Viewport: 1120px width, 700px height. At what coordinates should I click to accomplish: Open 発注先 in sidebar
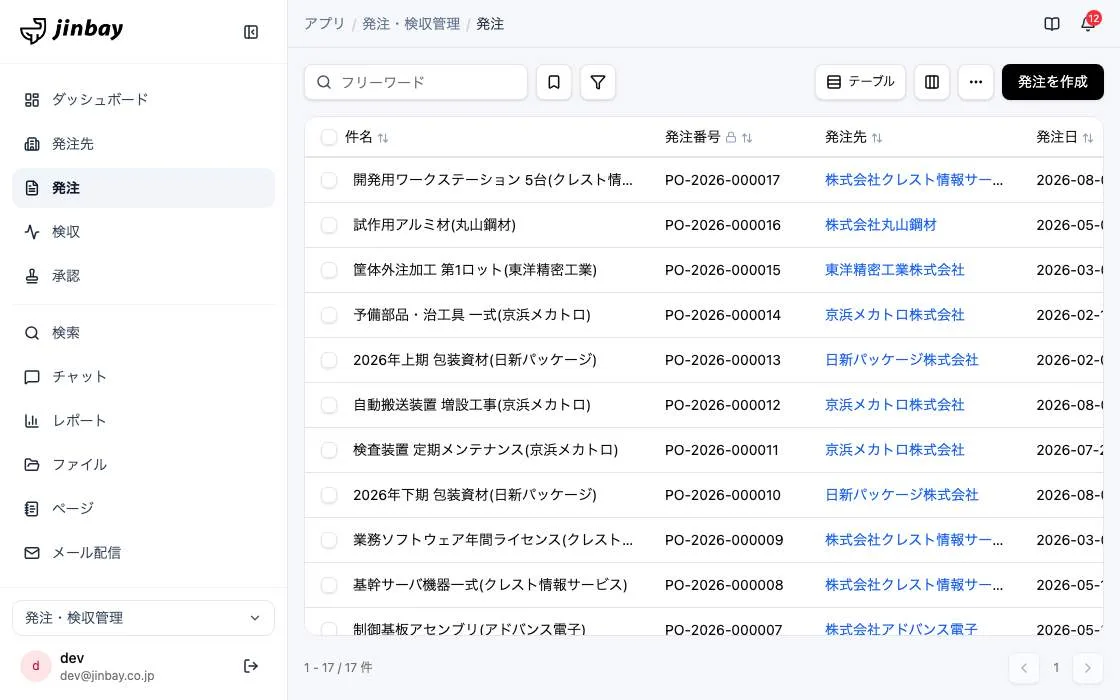(144, 144)
